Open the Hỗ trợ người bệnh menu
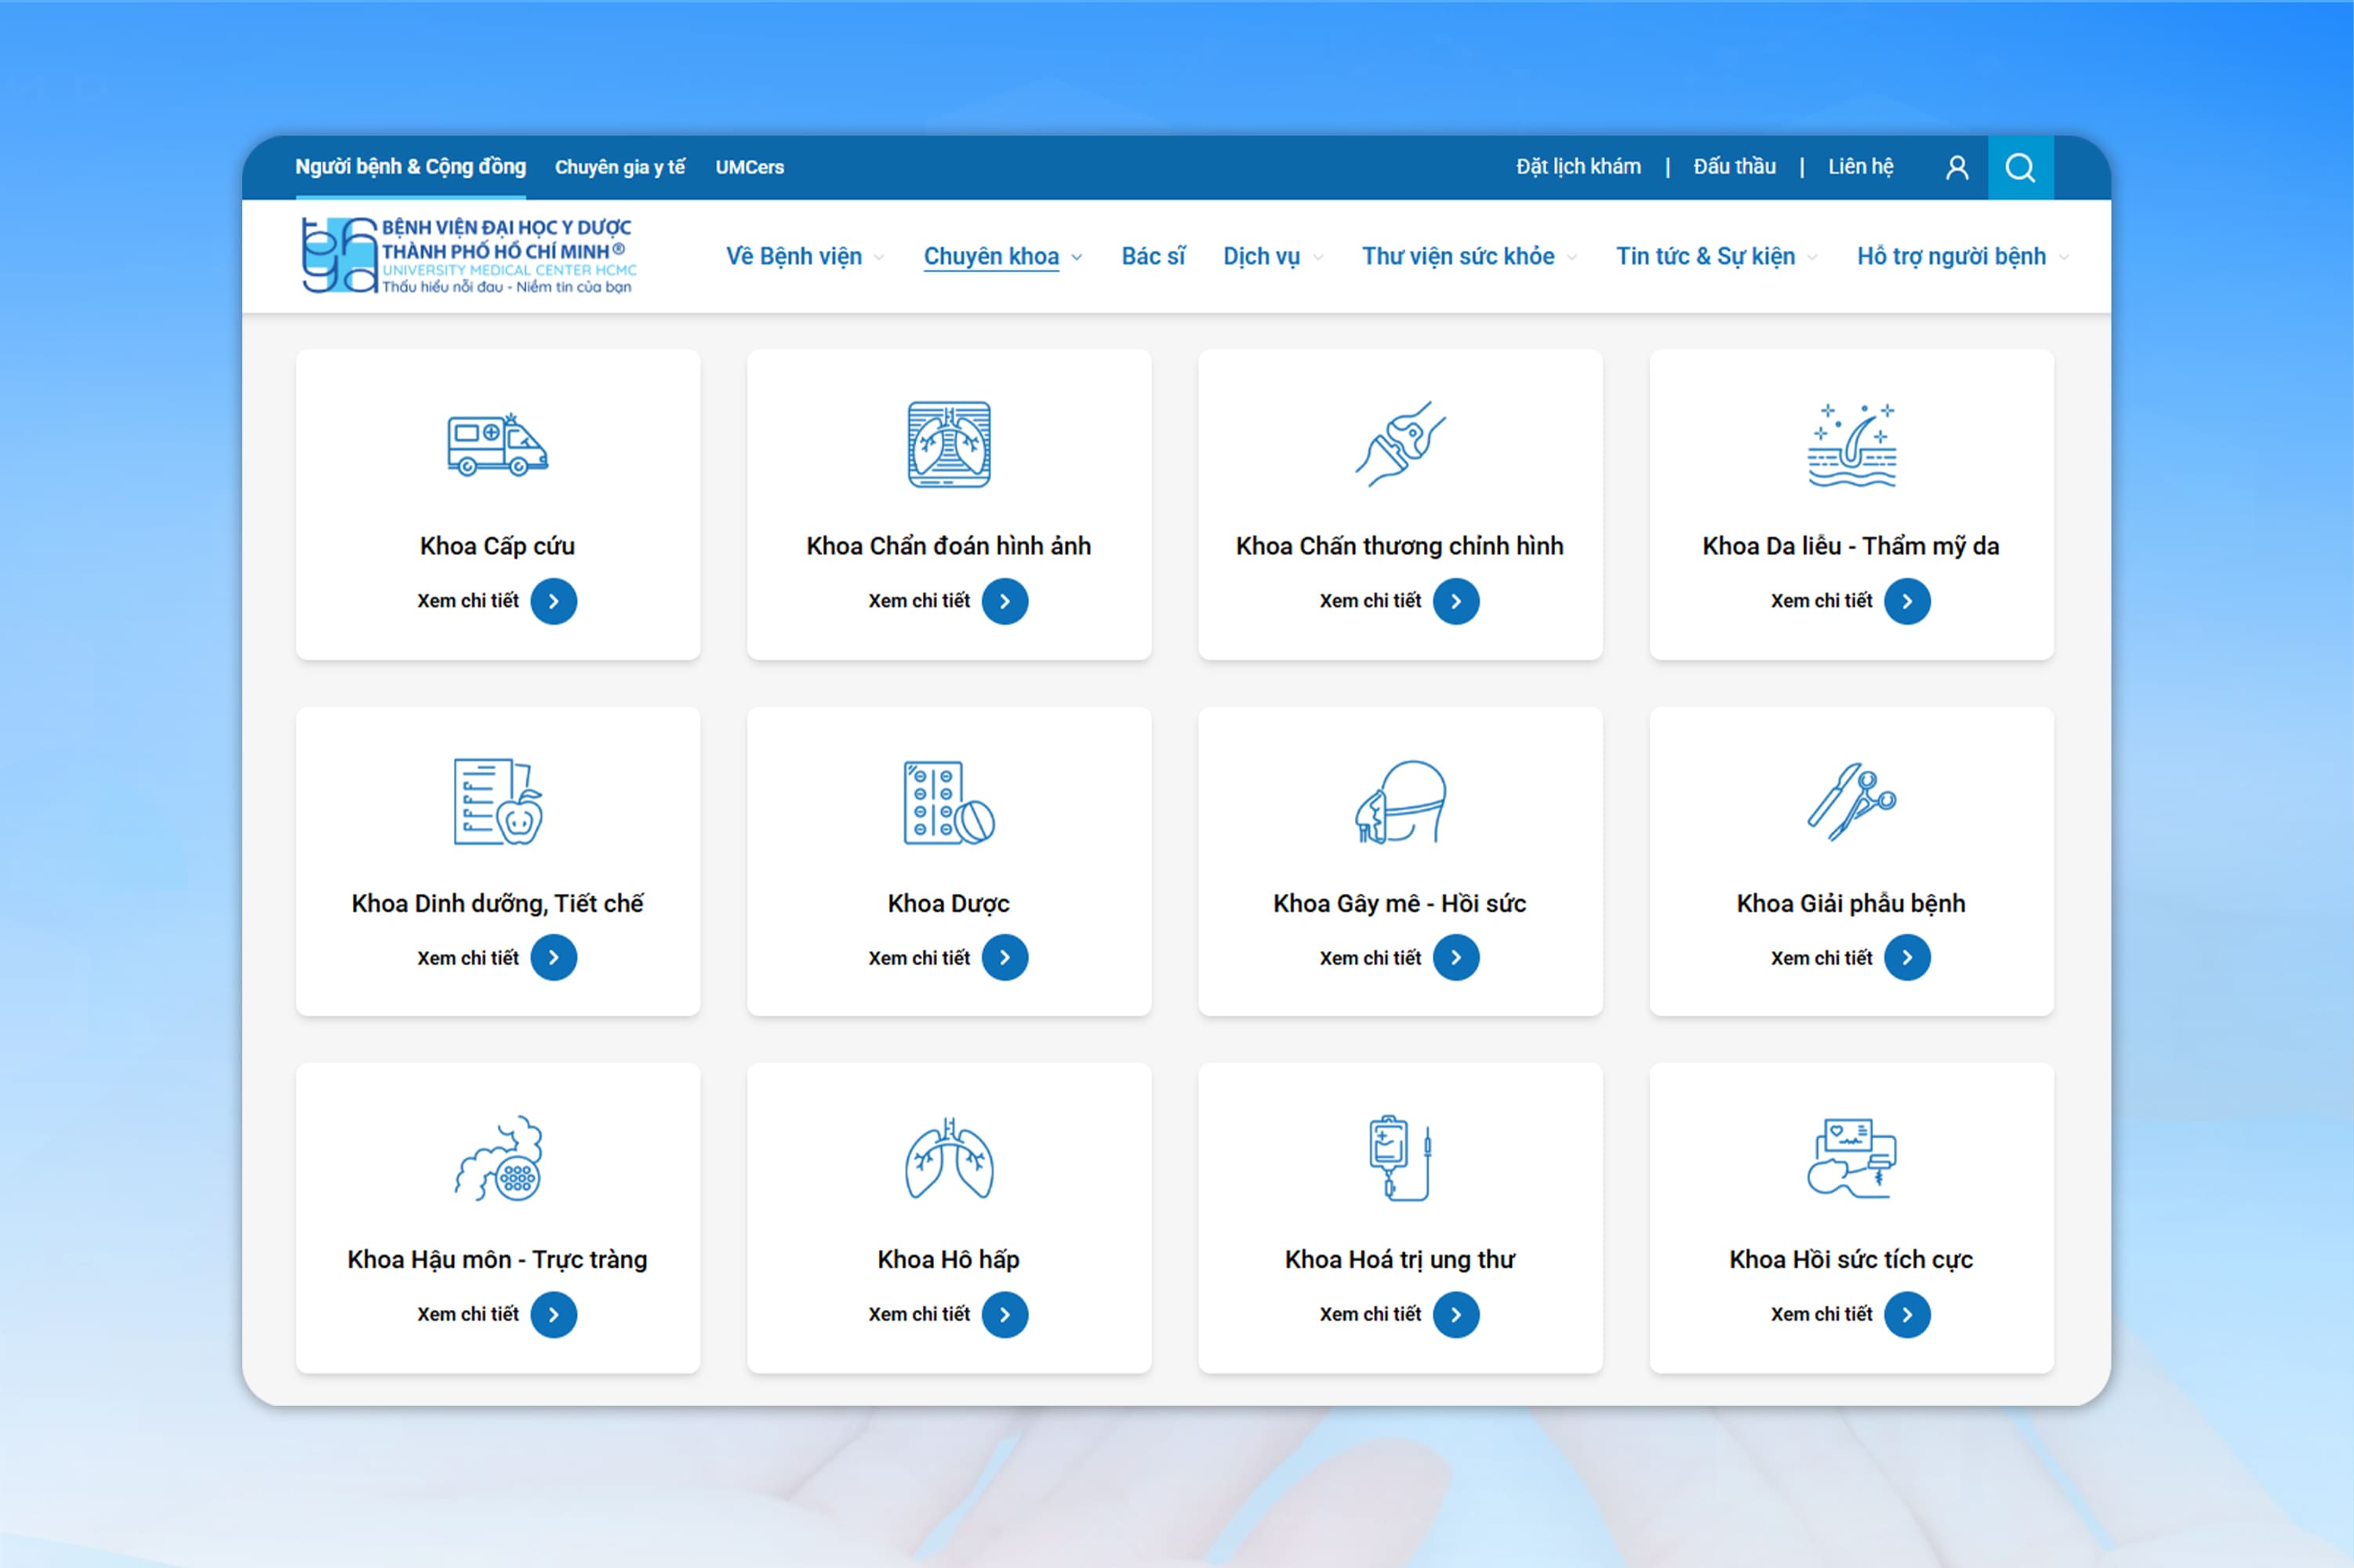Screen dimensions: 2354x1568 pyautogui.click(x=1951, y=256)
